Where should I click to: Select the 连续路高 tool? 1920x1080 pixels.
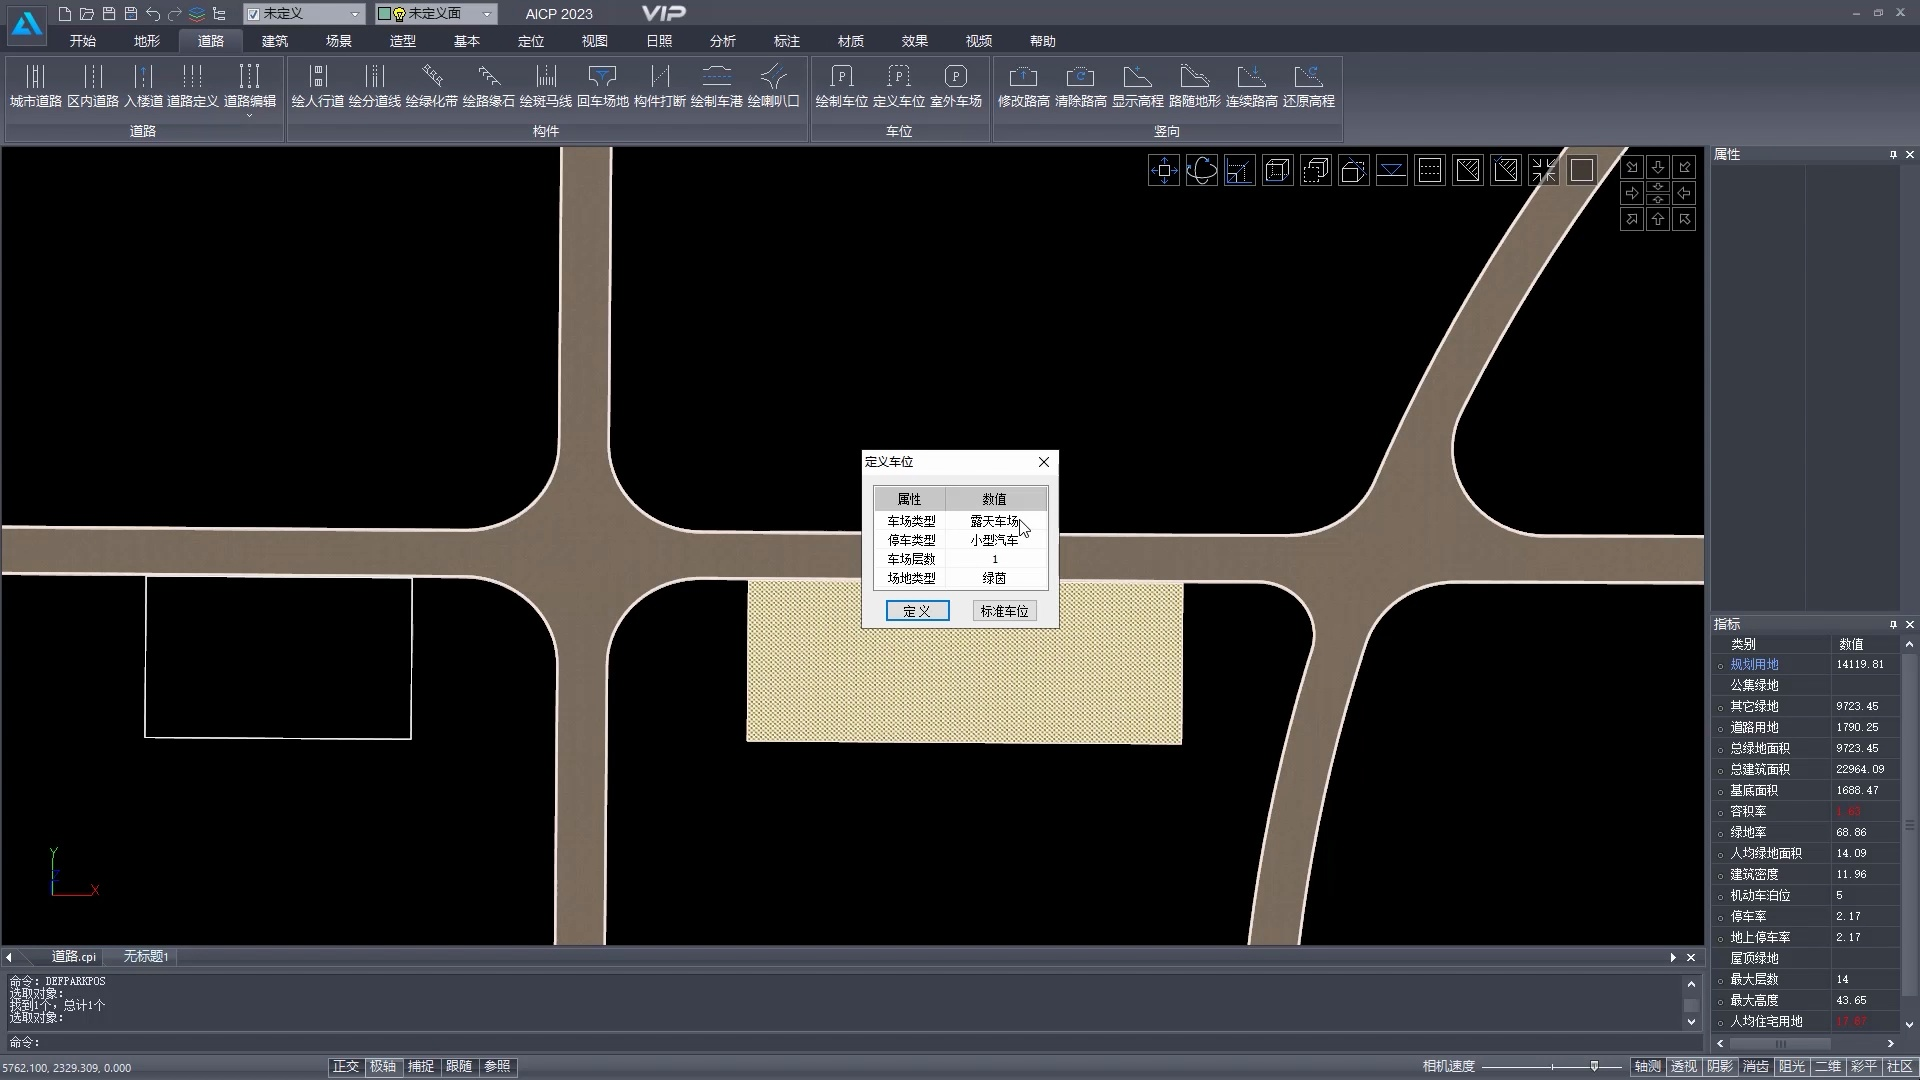point(1252,86)
